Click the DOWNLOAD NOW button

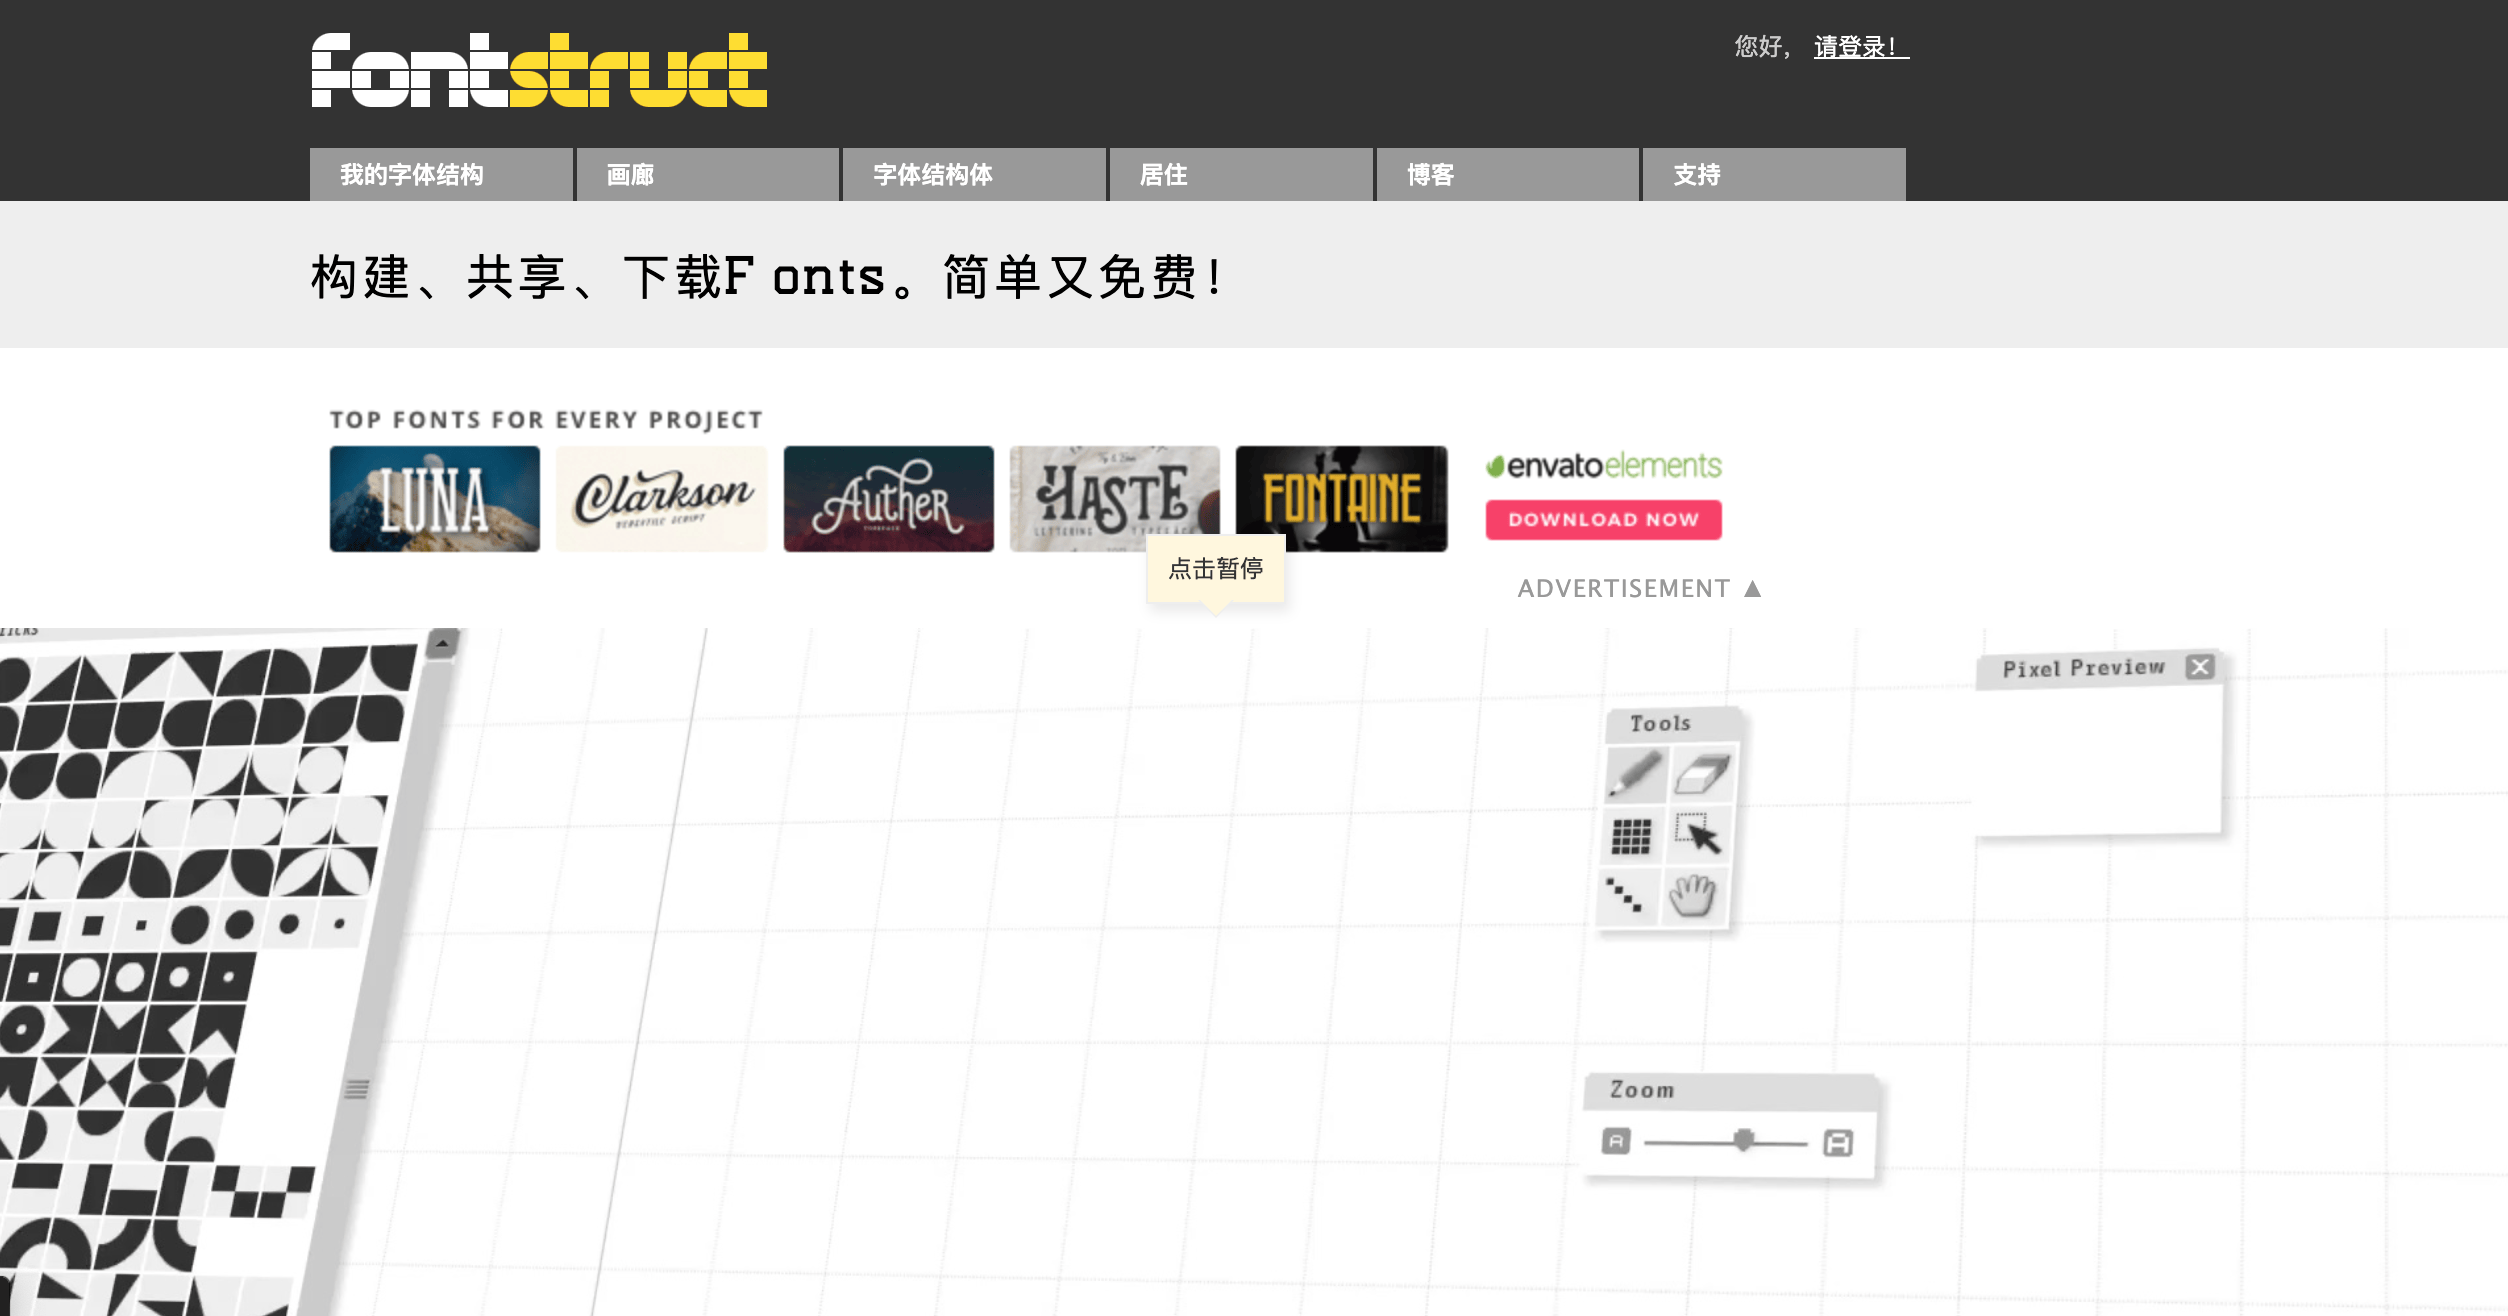click(x=1603, y=520)
